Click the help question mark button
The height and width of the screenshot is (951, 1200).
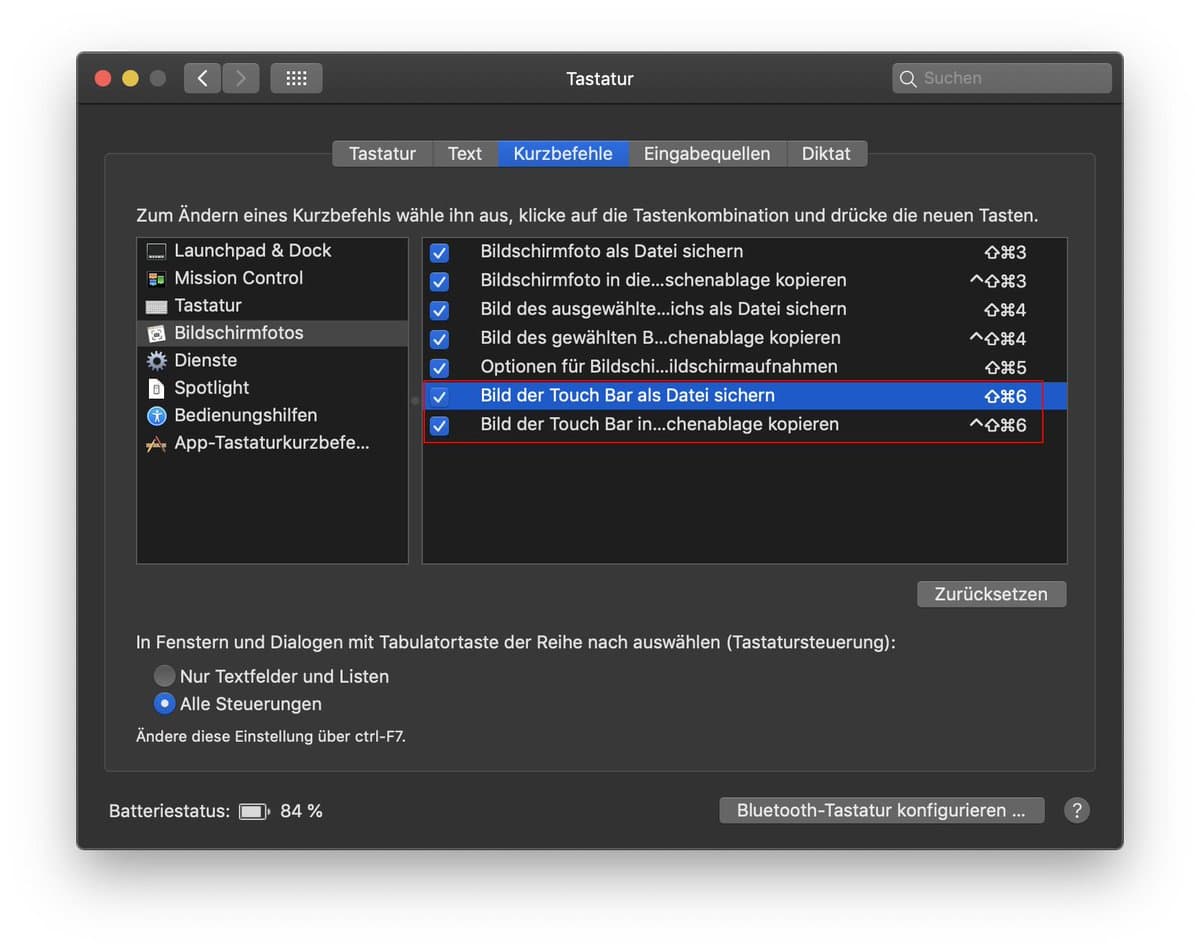click(1076, 810)
